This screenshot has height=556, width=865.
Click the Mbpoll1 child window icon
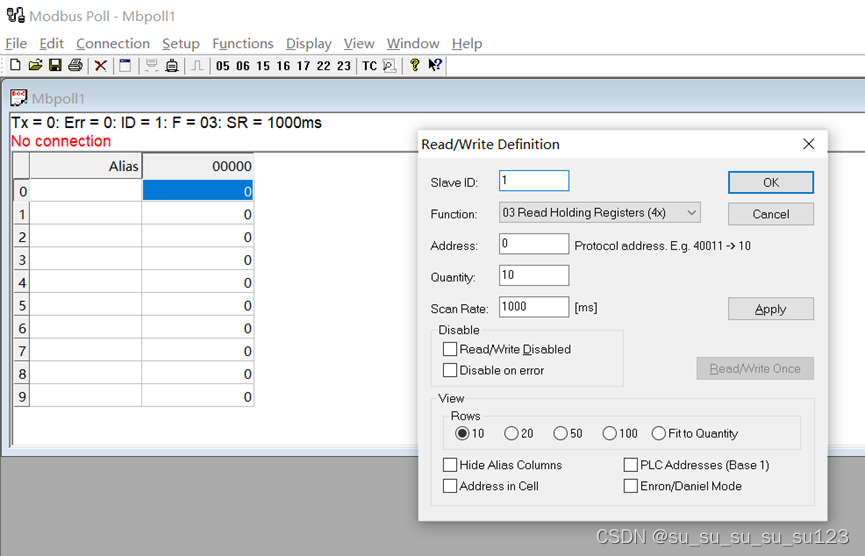coord(19,98)
